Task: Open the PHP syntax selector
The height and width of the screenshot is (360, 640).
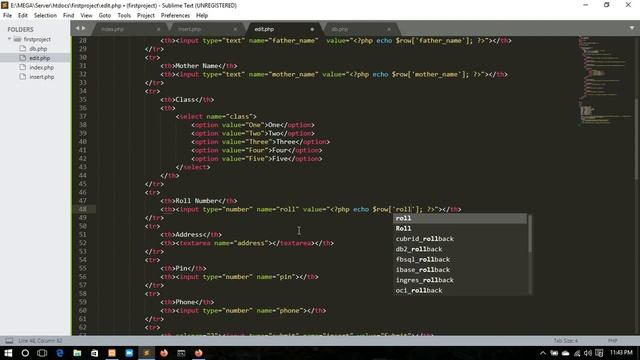Action: click(x=613, y=340)
